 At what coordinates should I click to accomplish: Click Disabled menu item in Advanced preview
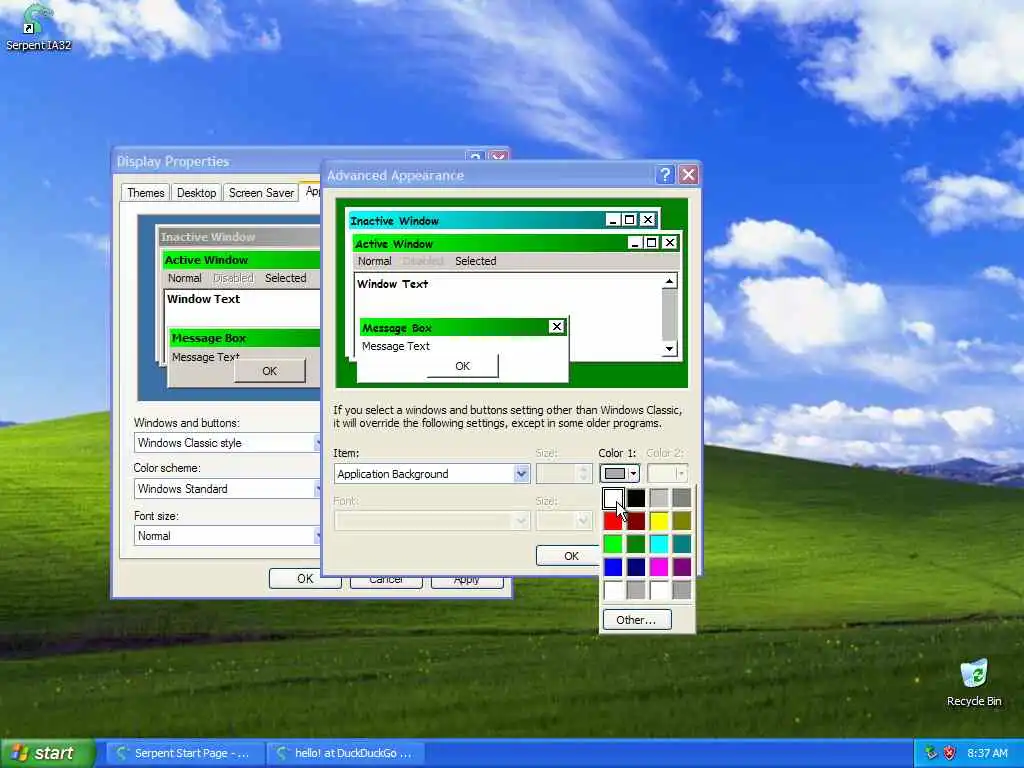[423, 261]
